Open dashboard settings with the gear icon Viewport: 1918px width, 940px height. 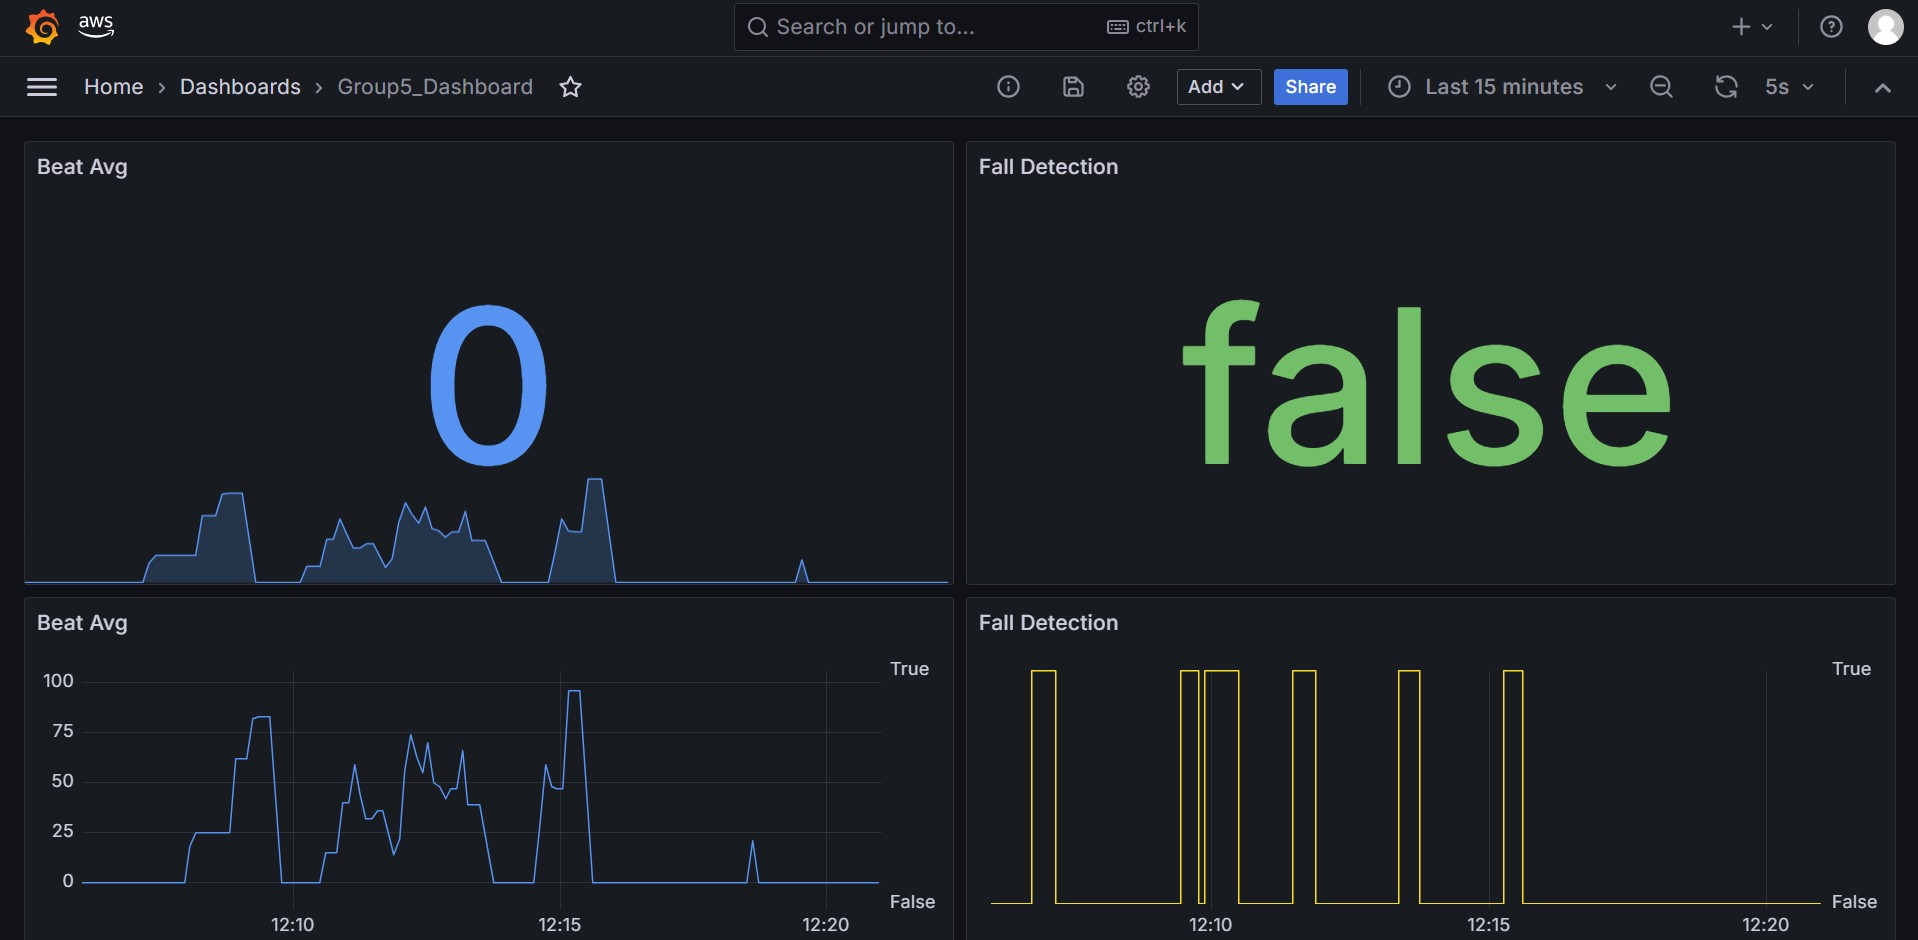point(1137,87)
